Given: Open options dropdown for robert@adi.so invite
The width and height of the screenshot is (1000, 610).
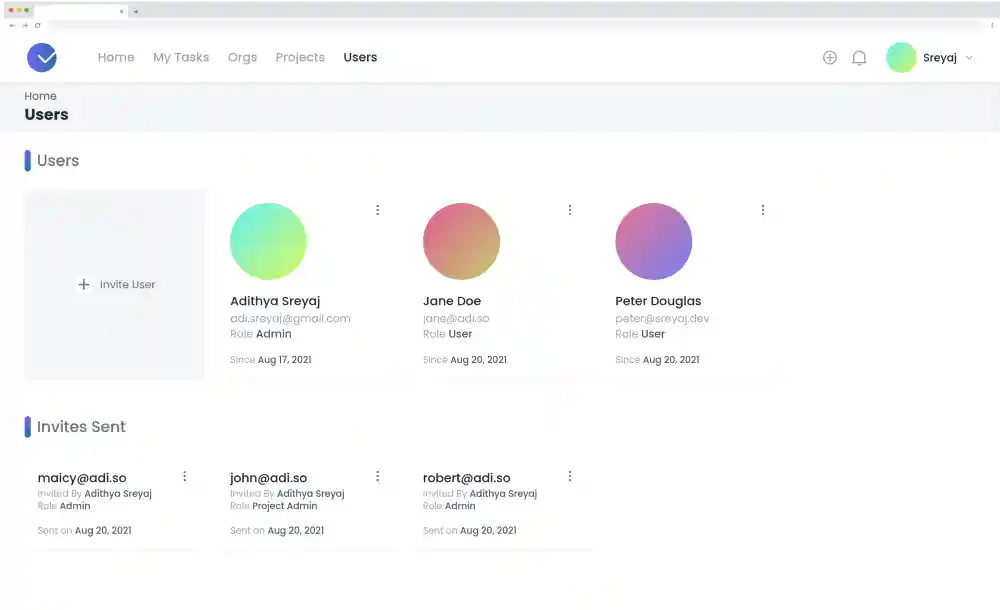Looking at the screenshot, I should pos(570,477).
